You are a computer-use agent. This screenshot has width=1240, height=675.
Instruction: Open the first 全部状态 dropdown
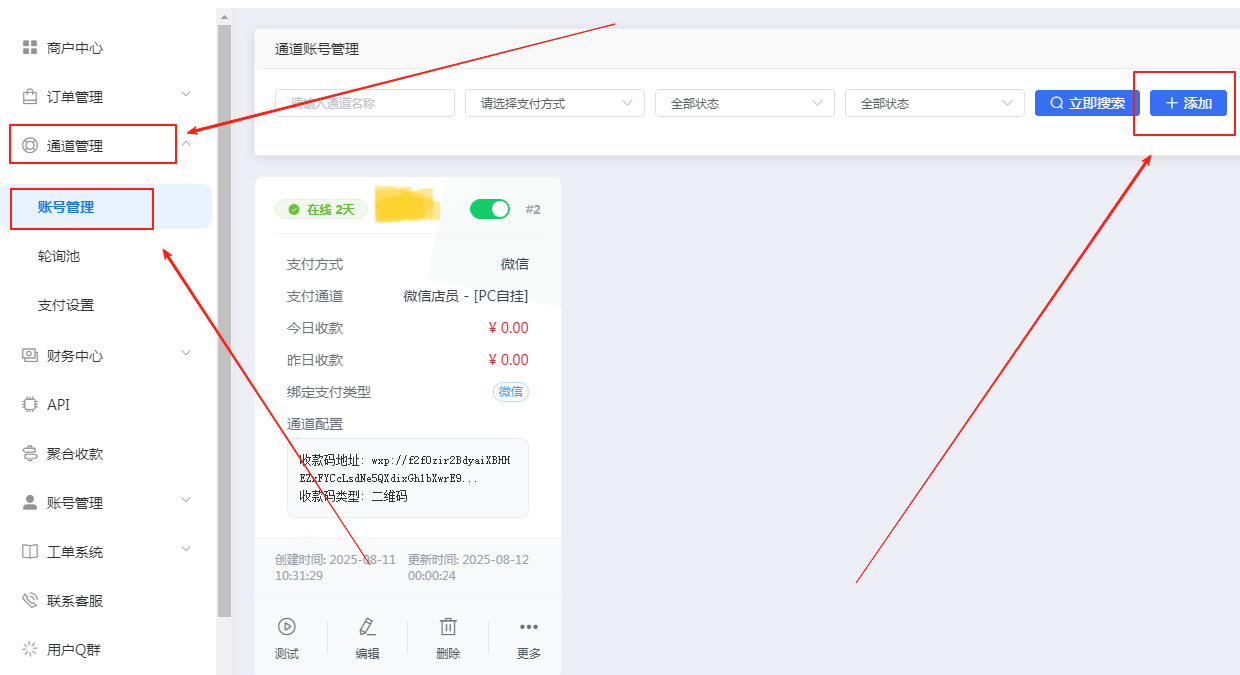(745, 103)
